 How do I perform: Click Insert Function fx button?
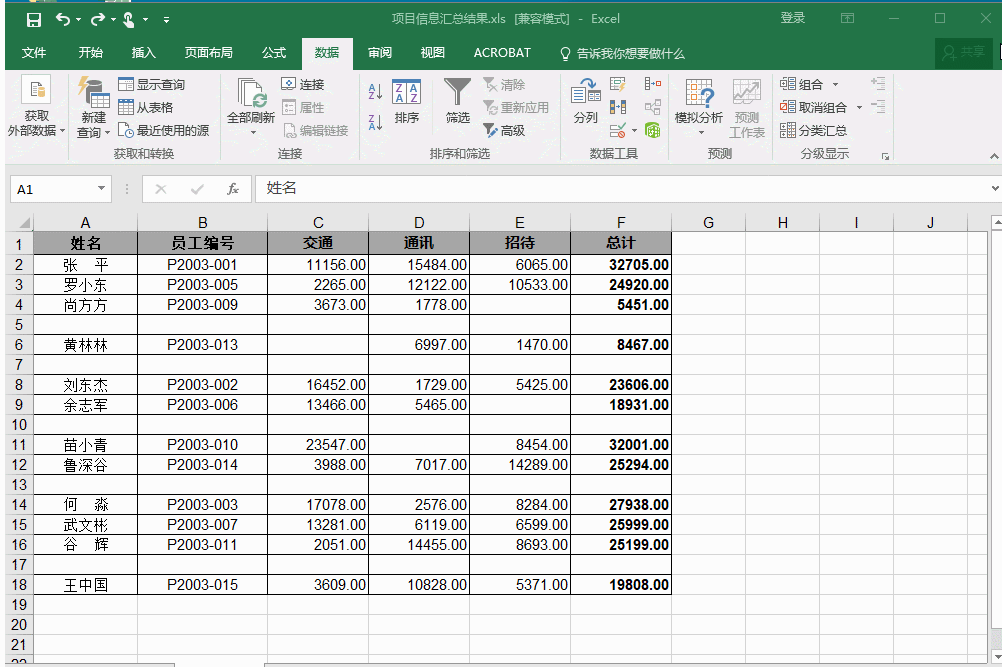233,189
